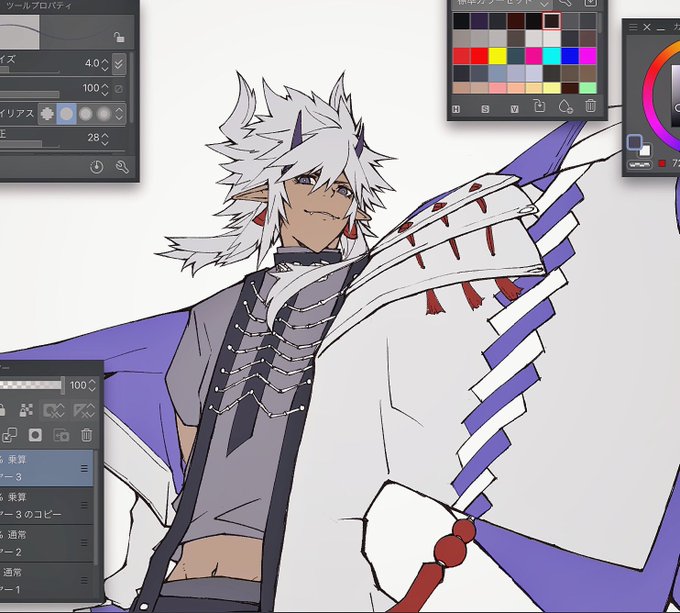
Task: Select the no anti-aliasing option (jagged dot)
Action: point(47,114)
